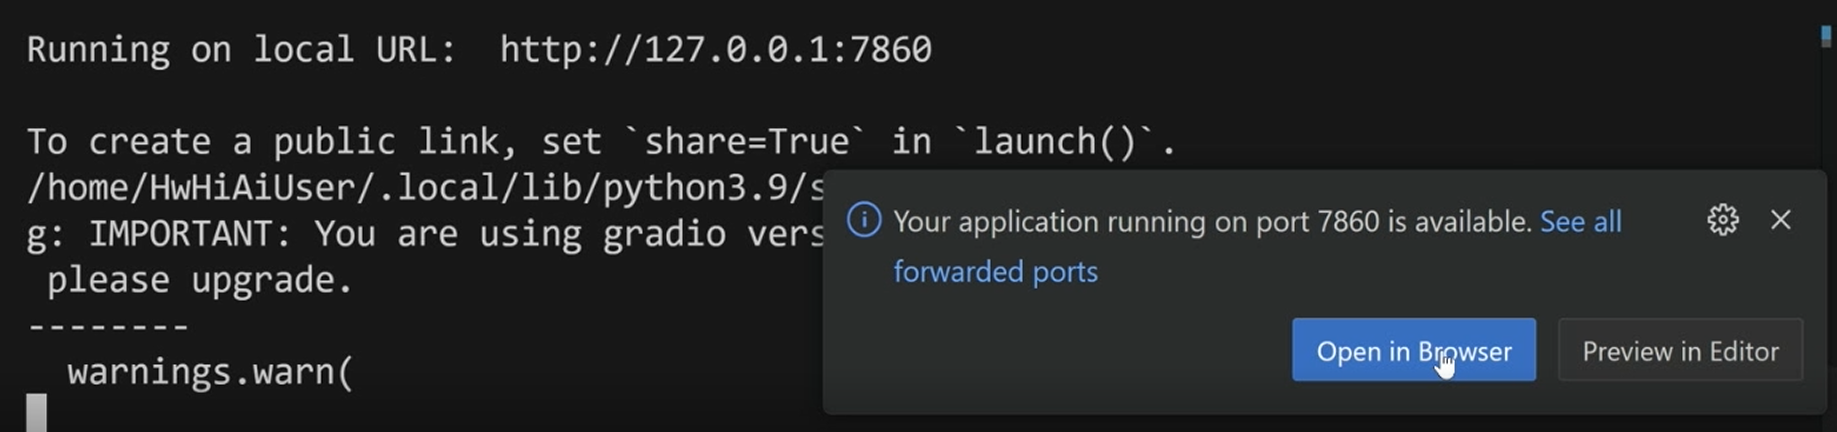Click the blinking terminal cursor block
This screenshot has width=1837, height=432.
(36, 412)
